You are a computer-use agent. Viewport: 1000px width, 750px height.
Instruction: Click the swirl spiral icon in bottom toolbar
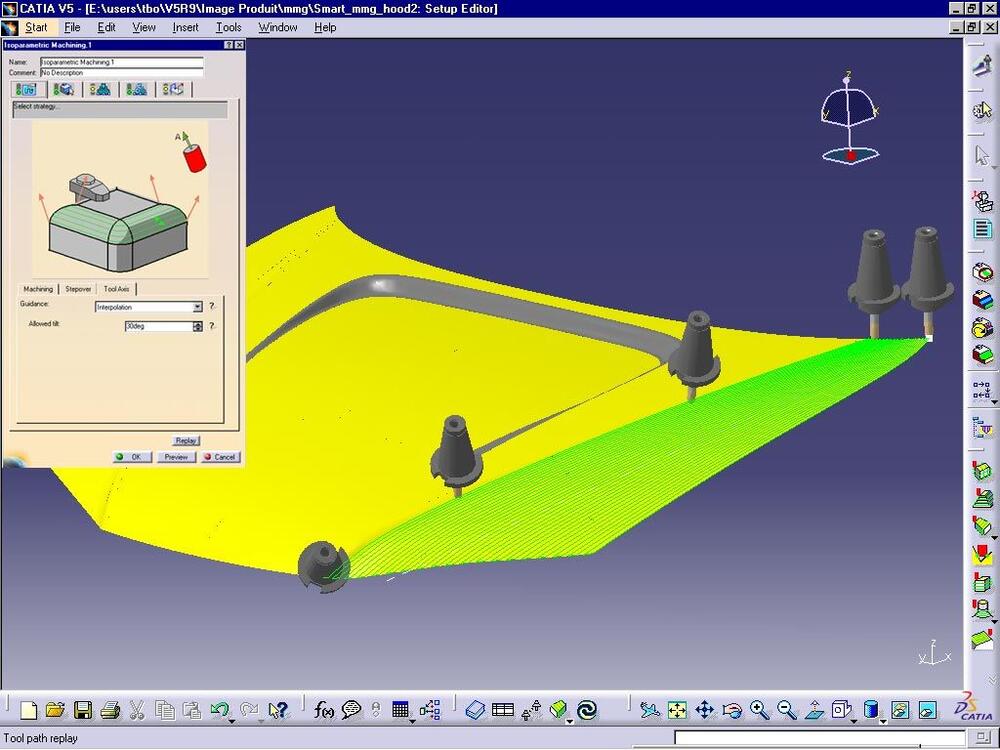pos(587,710)
